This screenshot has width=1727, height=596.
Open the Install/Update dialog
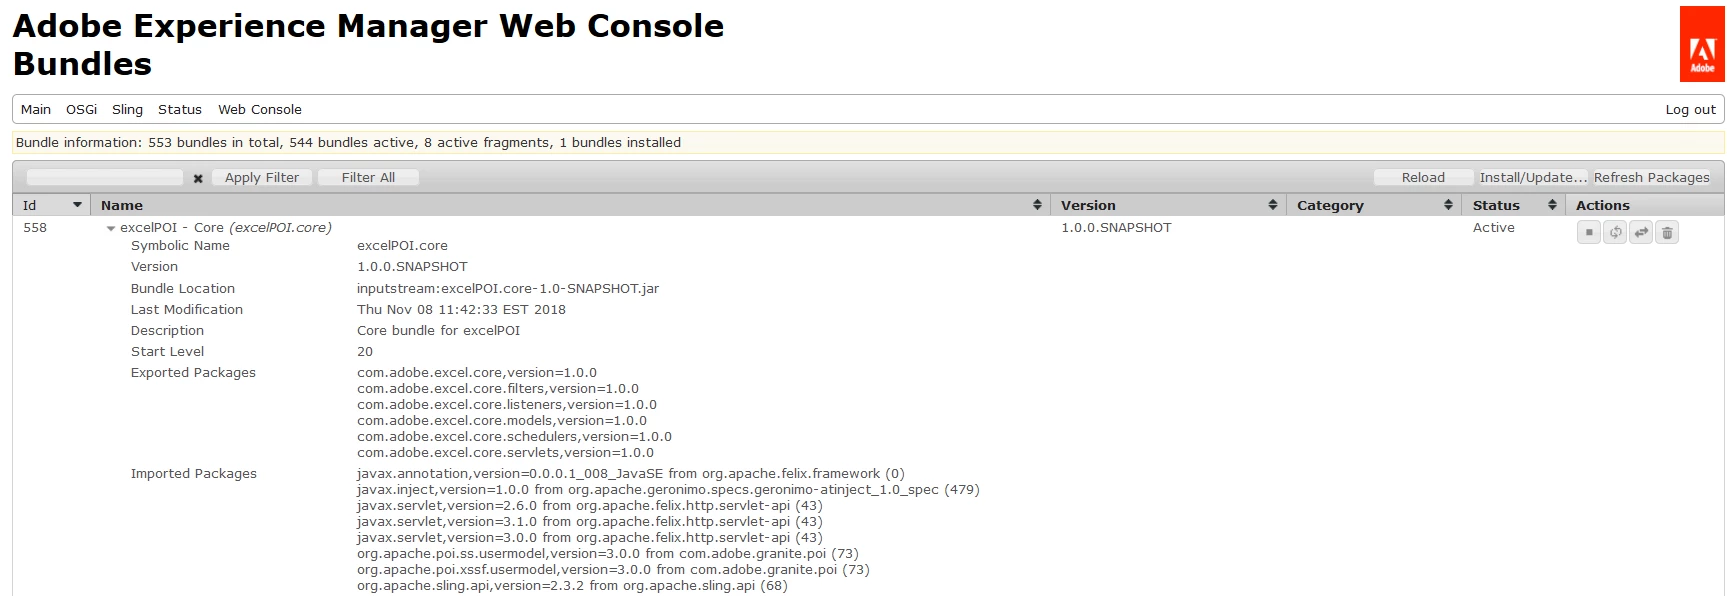click(x=1533, y=178)
